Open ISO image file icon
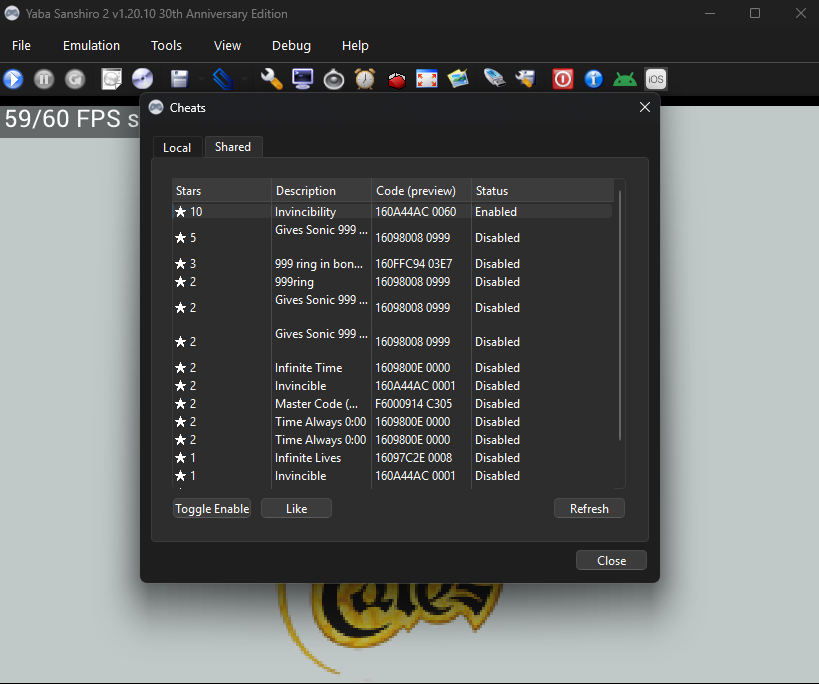The width and height of the screenshot is (819, 684). (111, 79)
